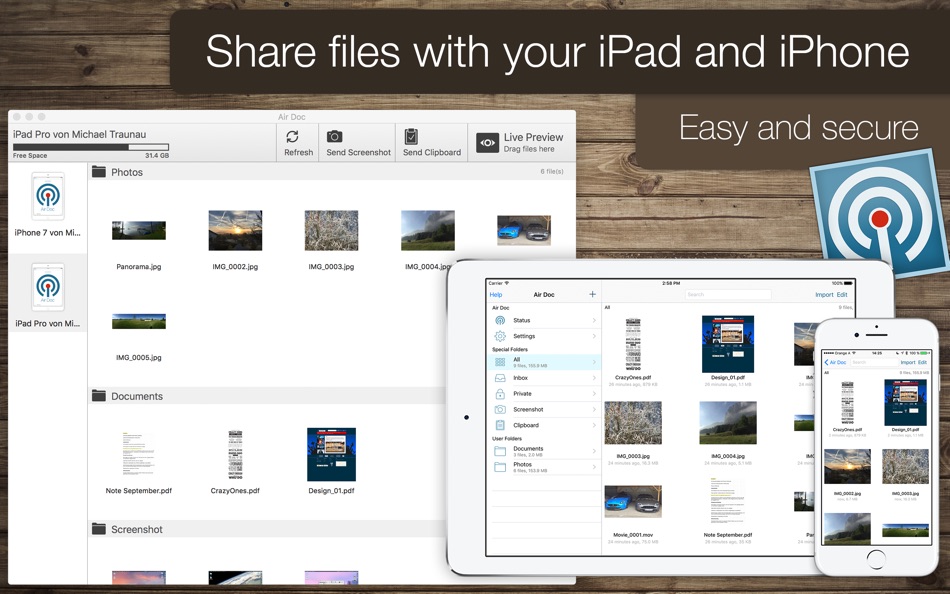Click the iPhone Search field
Screen dimensions: 950x594
(x=873, y=362)
